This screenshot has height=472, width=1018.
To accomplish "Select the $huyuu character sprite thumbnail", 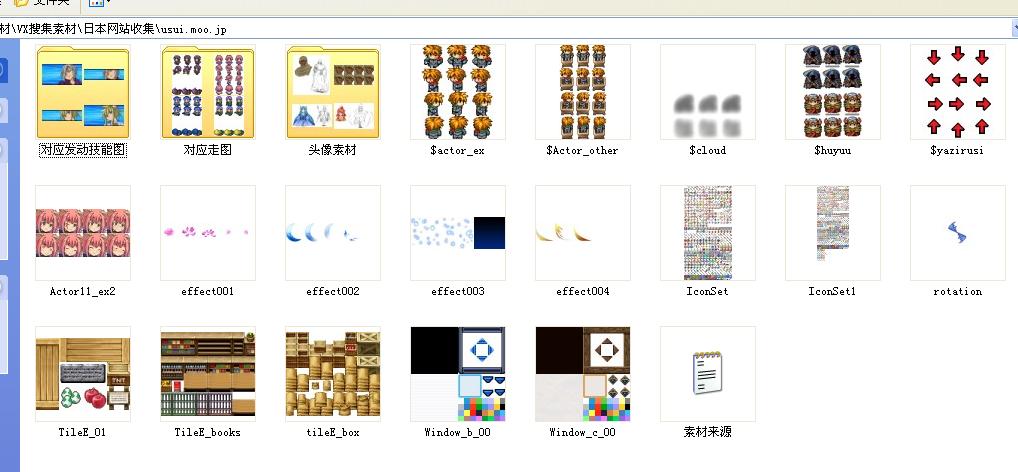I will click(x=832, y=92).
